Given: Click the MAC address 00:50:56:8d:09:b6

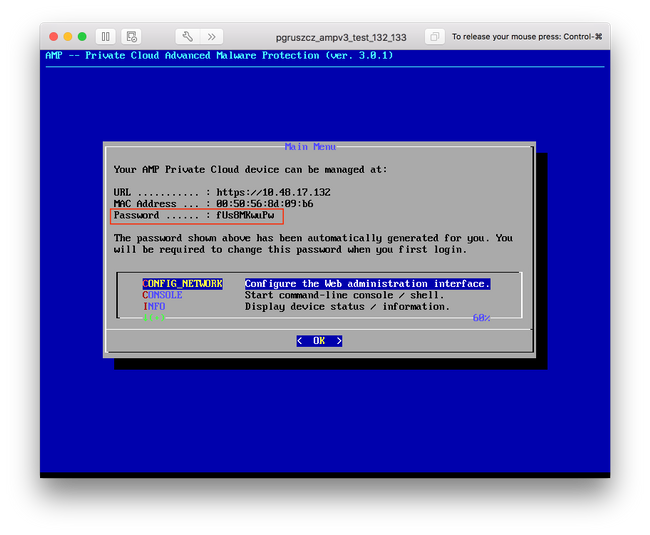Looking at the screenshot, I should pyautogui.click(x=264, y=204).
